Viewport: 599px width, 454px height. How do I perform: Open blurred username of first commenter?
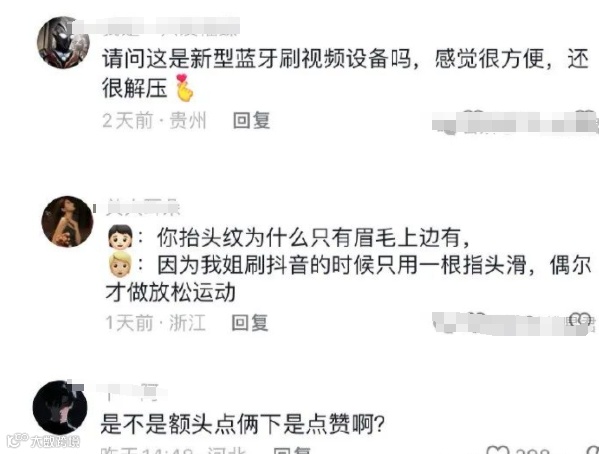click(156, 26)
